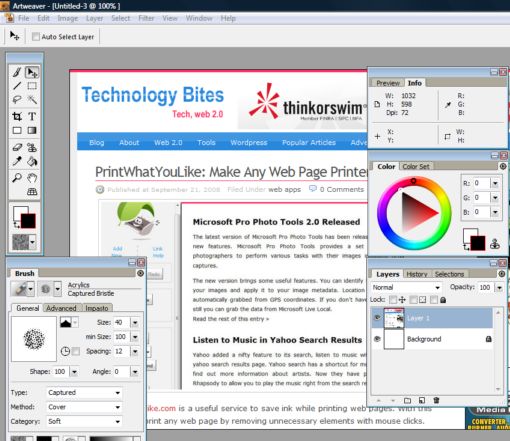Select the Text tool

tap(32, 116)
